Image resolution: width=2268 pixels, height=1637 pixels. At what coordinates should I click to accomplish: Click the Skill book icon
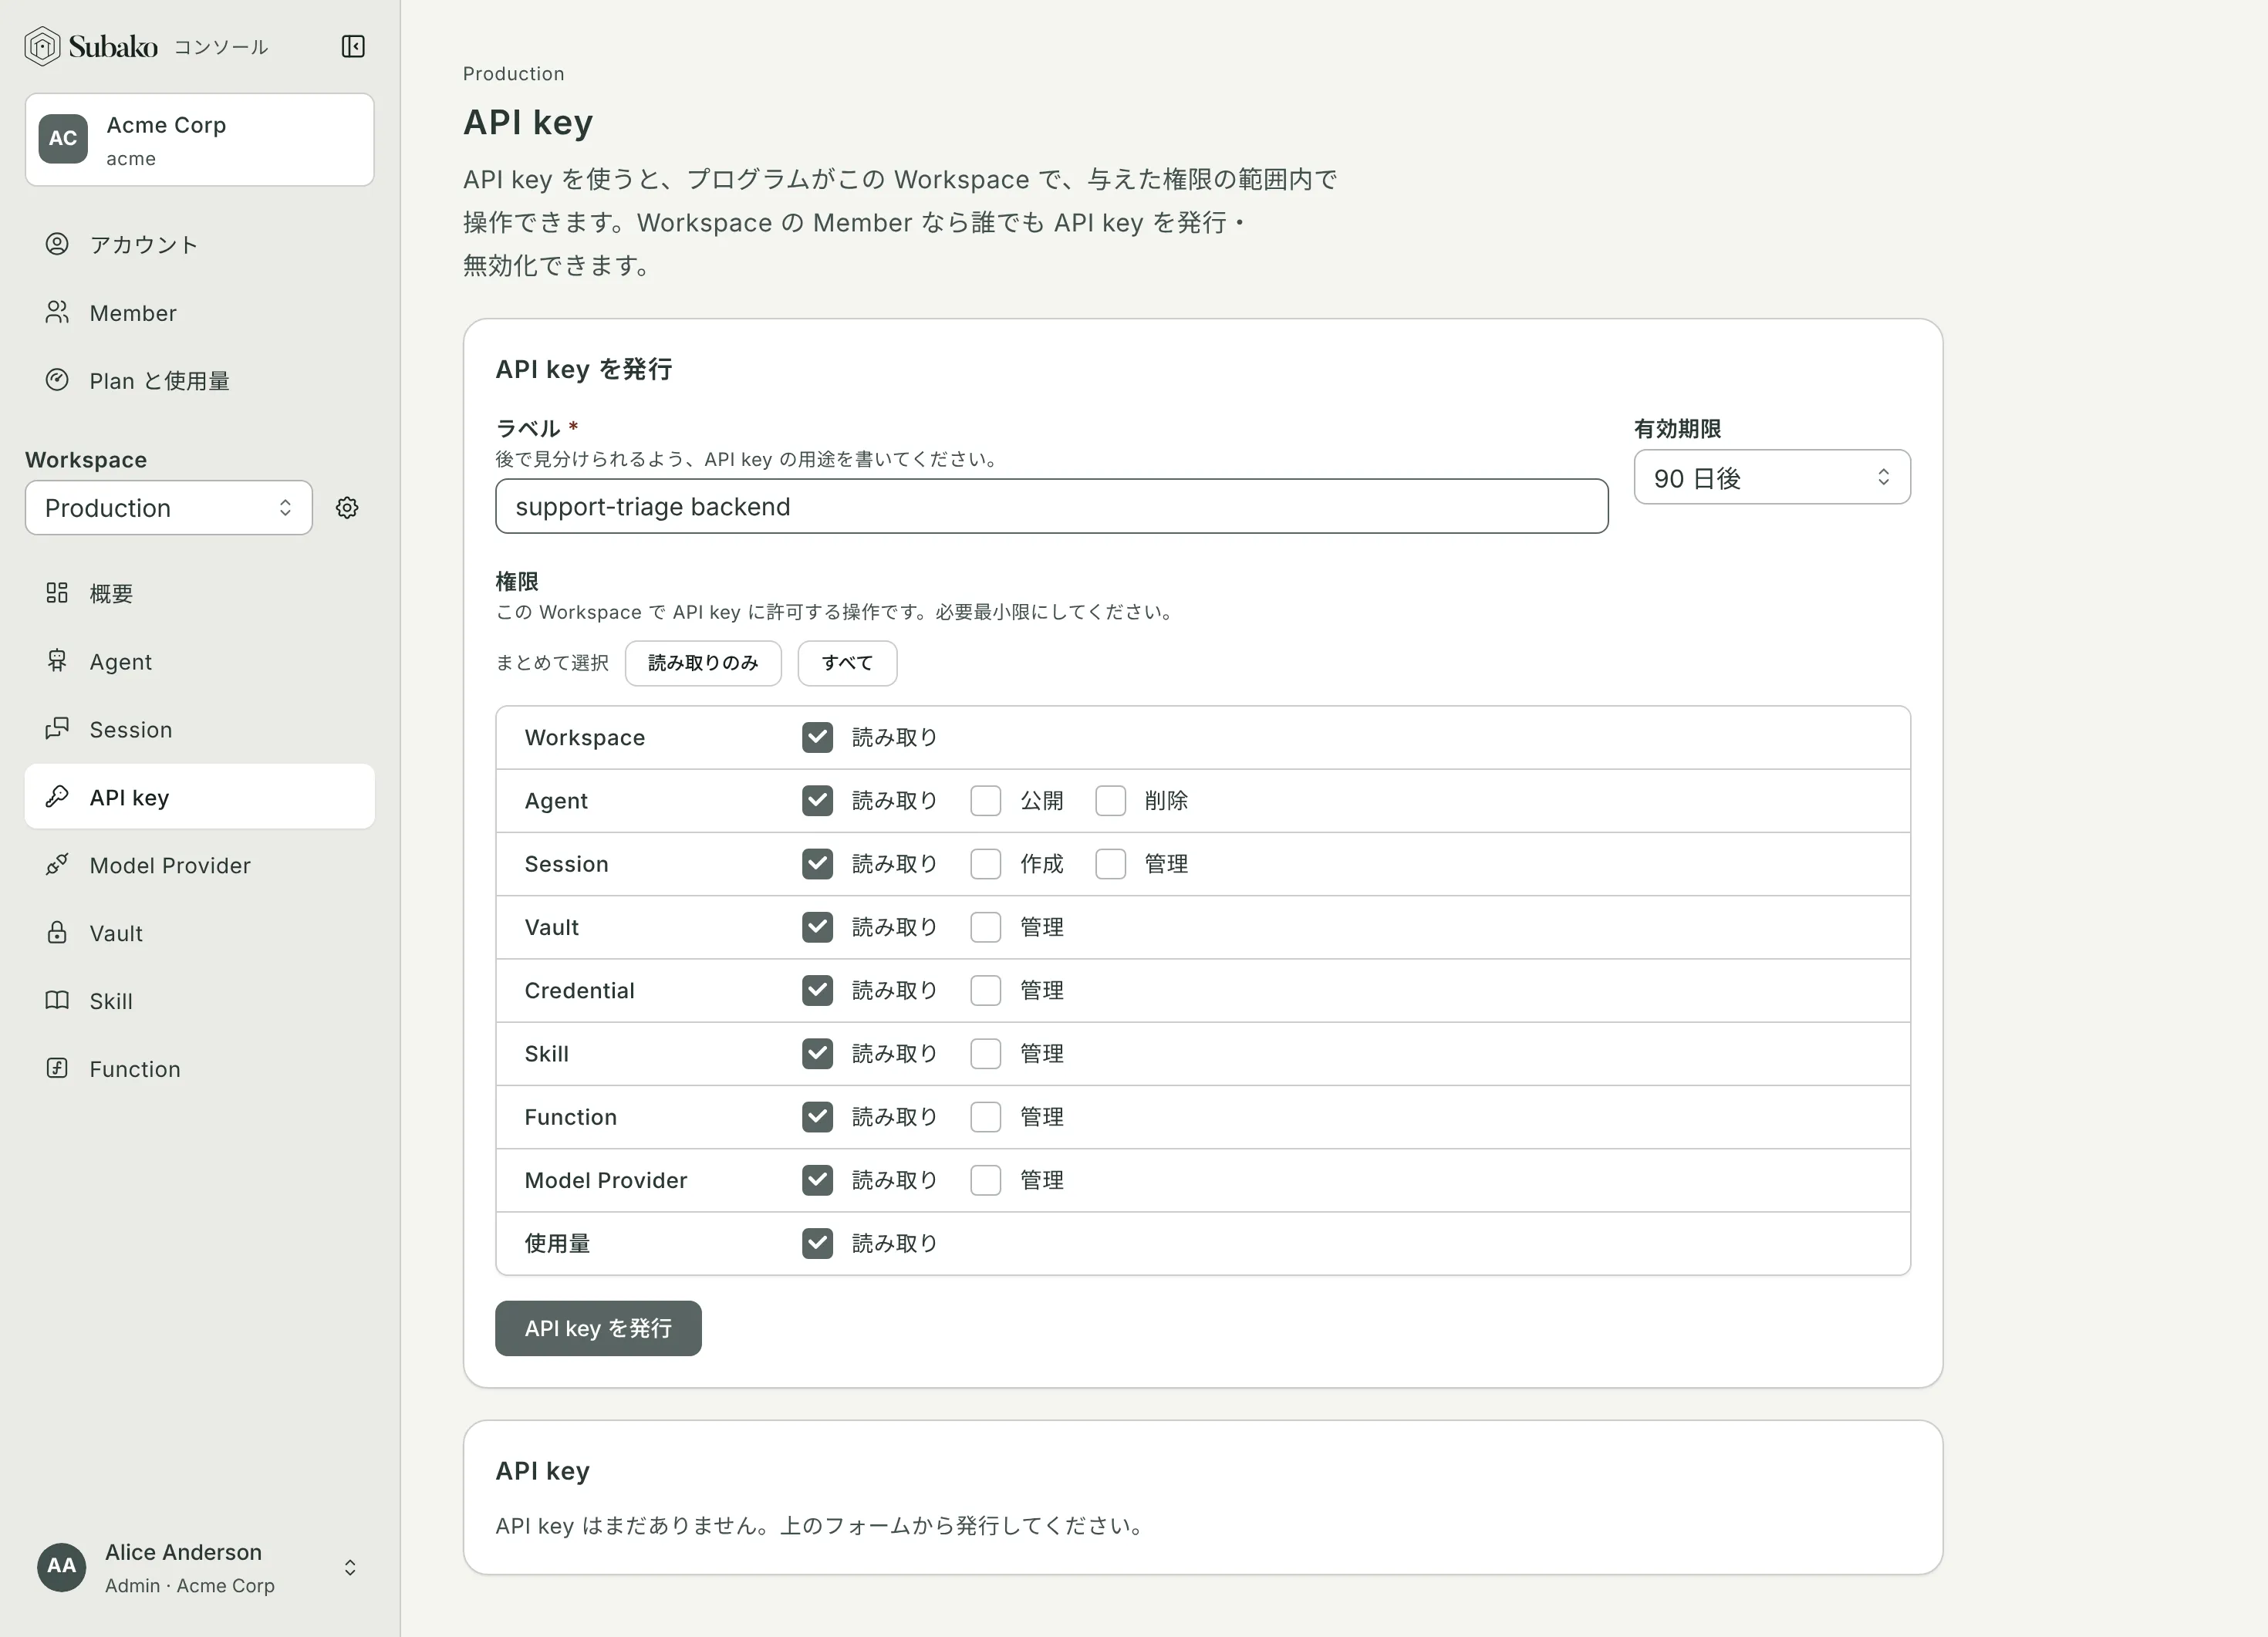pos(57,1001)
